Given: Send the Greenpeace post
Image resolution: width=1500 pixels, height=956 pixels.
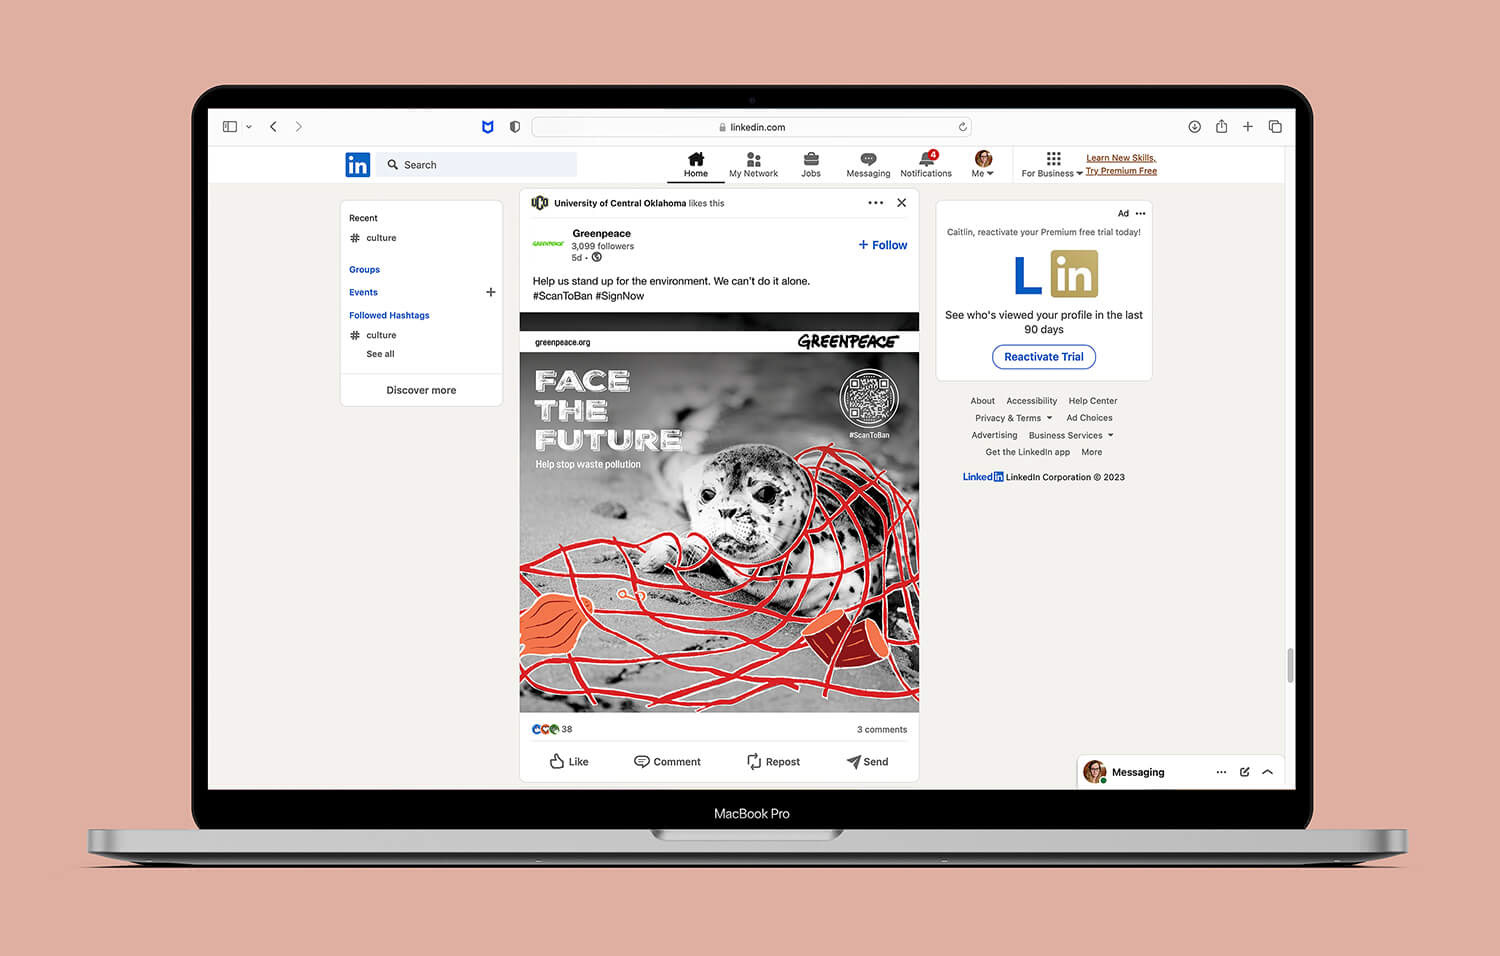Looking at the screenshot, I should pyautogui.click(x=867, y=762).
